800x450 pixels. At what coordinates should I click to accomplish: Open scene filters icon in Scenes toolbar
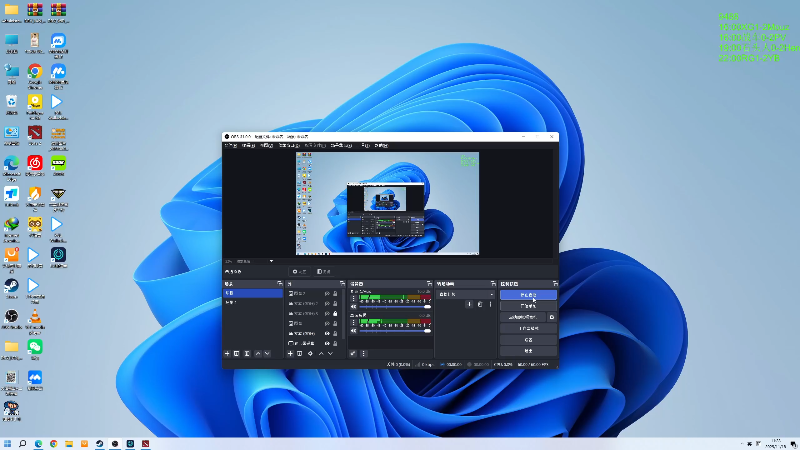(247, 354)
